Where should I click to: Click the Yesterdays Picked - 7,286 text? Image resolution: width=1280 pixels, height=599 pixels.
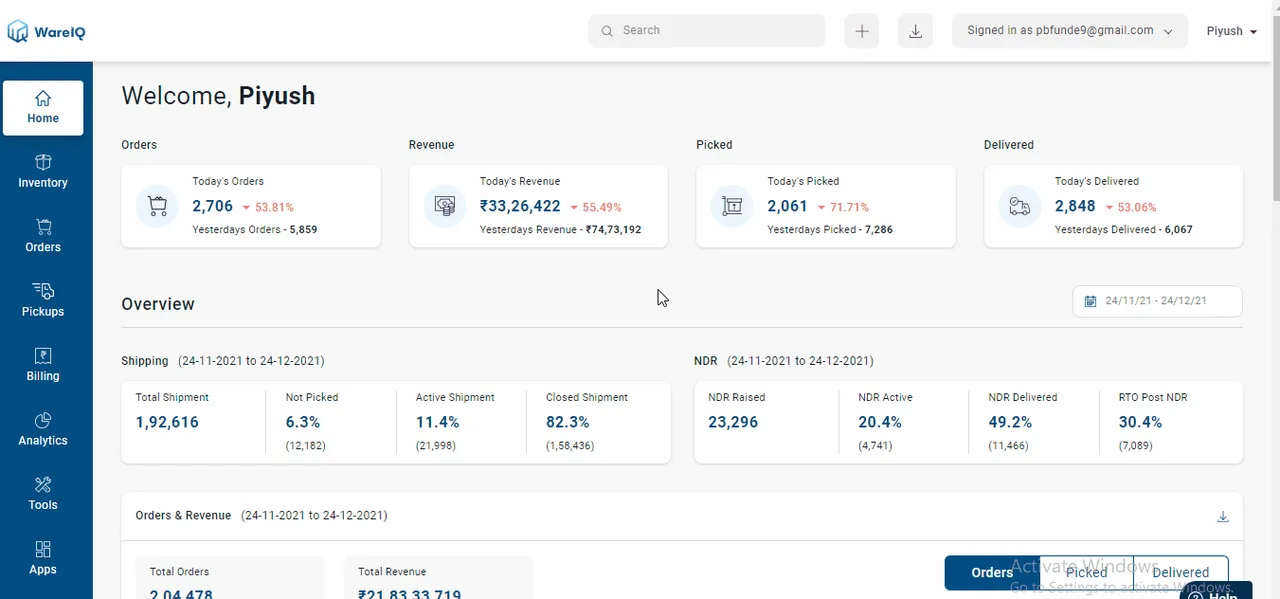830,230
